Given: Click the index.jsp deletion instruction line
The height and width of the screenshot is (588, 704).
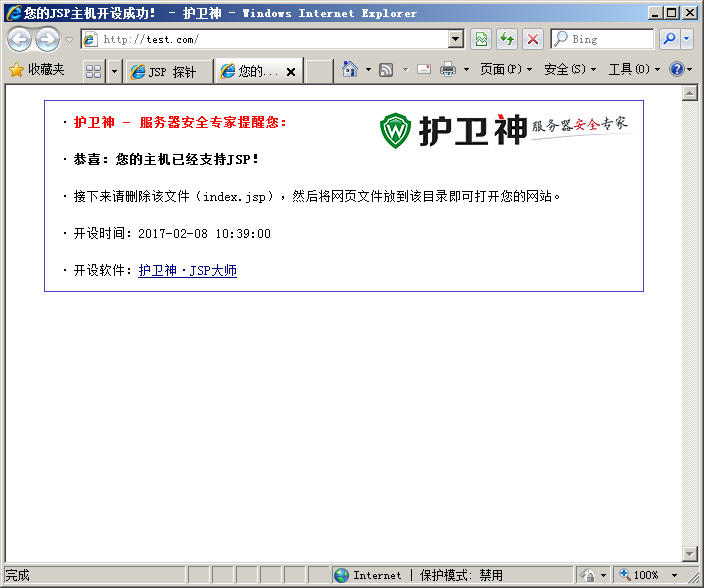Looking at the screenshot, I should point(317,196).
